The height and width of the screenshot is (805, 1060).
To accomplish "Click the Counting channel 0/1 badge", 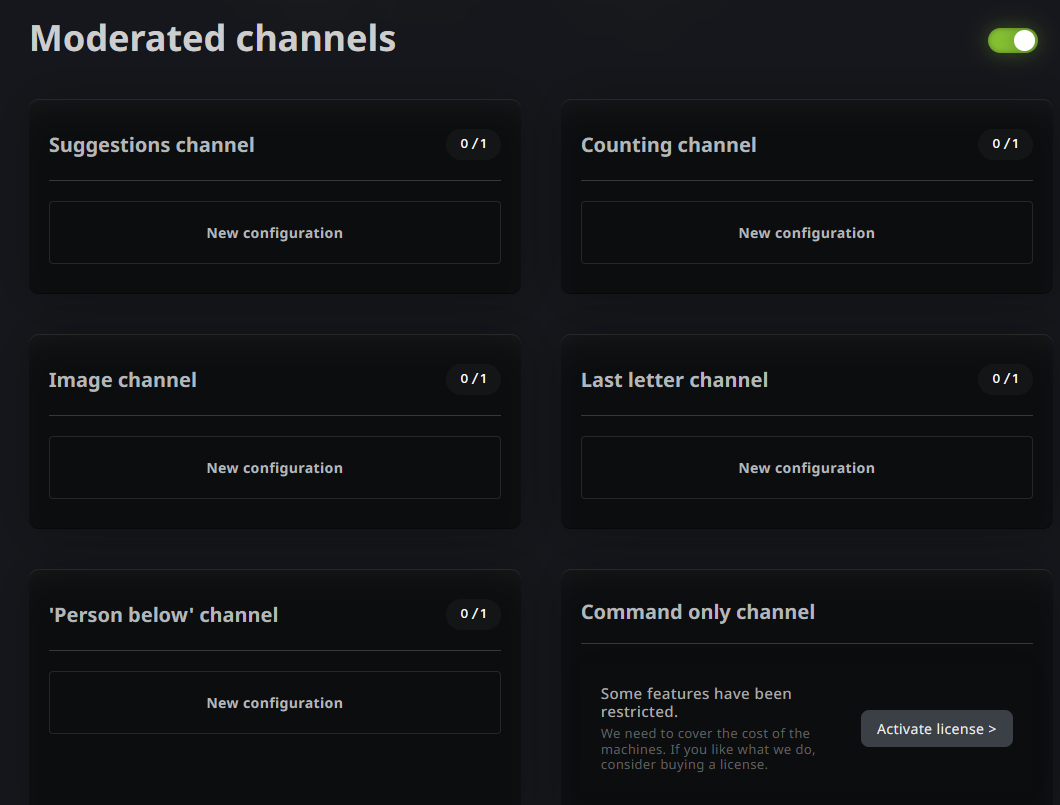I will click(x=1005, y=144).
